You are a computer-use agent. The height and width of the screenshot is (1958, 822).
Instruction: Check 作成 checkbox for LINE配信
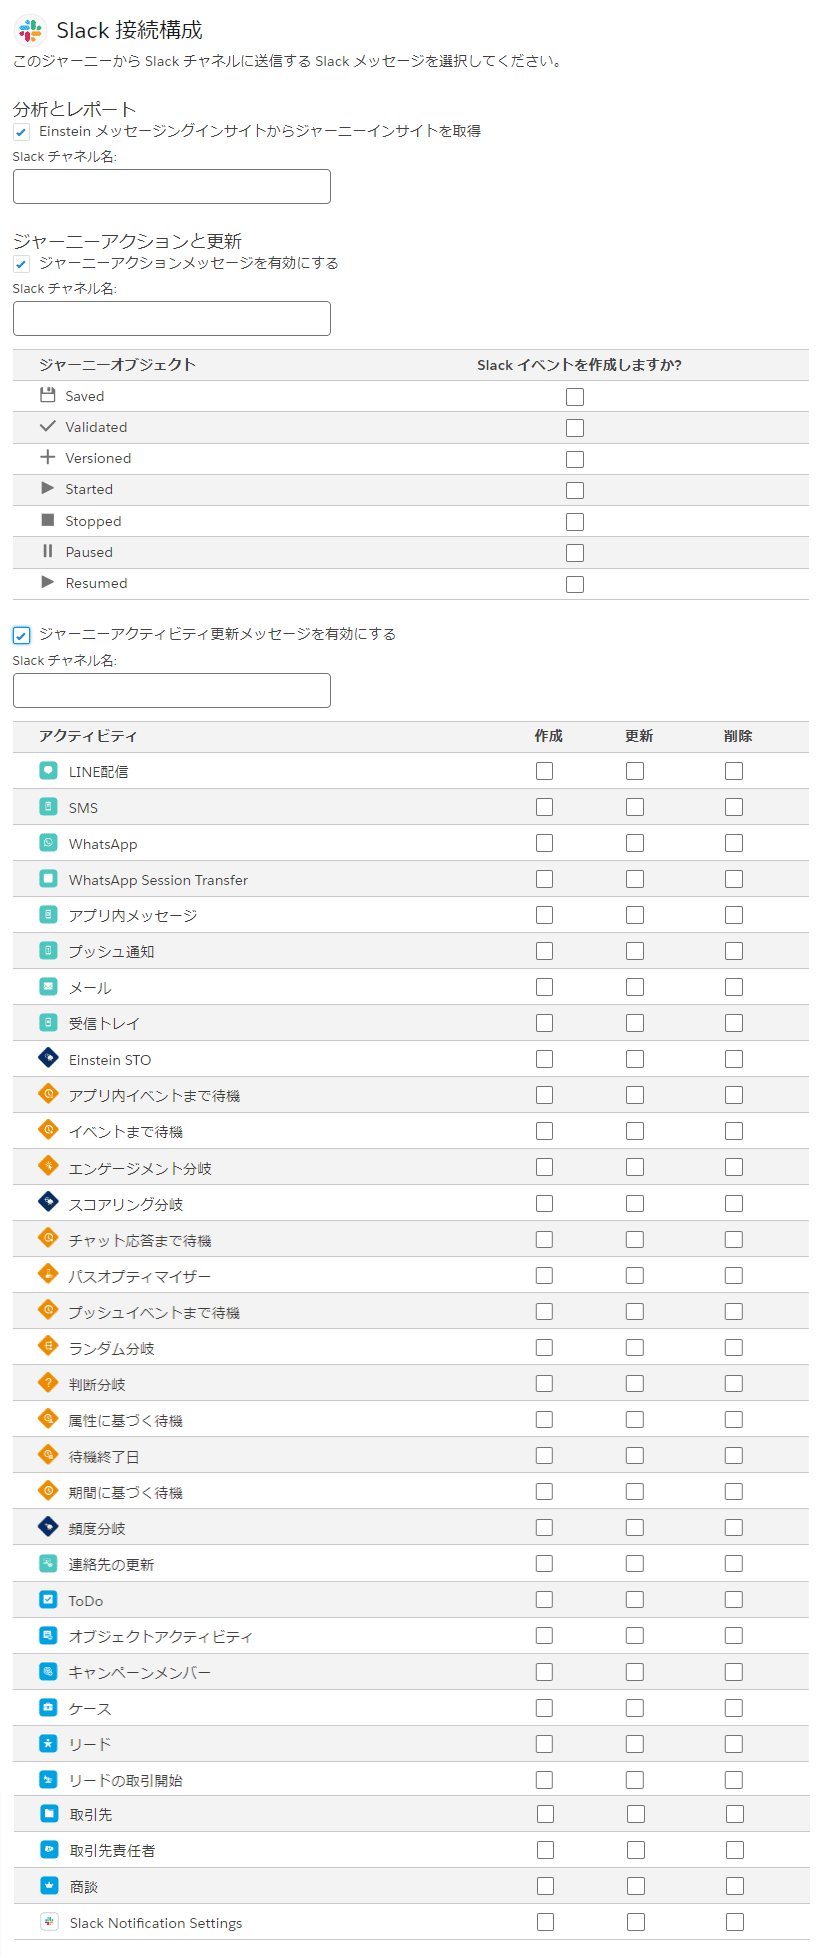544,771
